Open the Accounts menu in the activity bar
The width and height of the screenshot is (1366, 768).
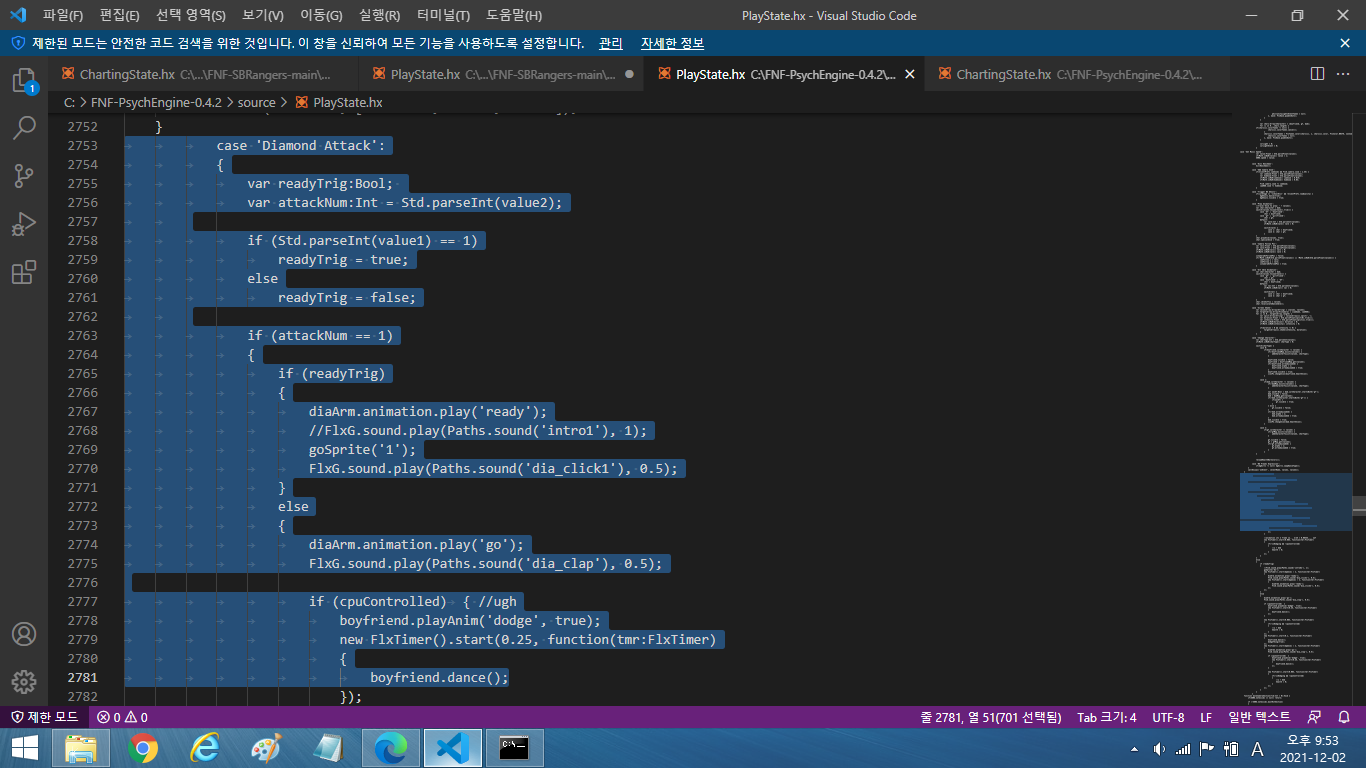24,635
